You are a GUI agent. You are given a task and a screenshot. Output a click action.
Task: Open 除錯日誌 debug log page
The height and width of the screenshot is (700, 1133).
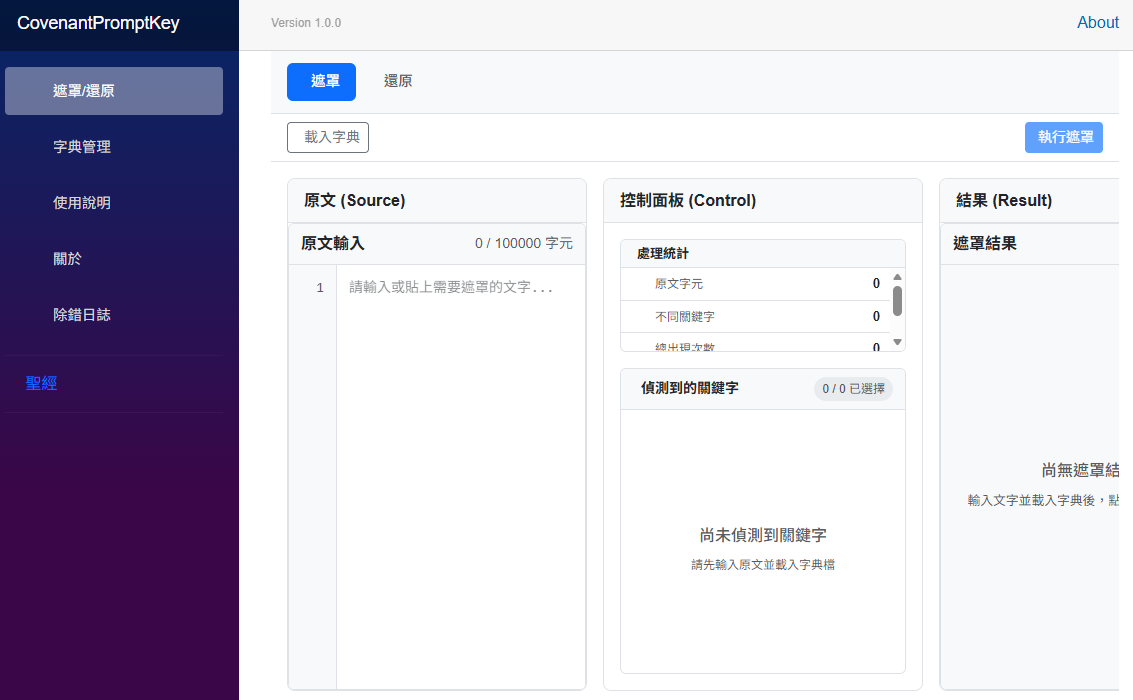[x=82, y=315]
